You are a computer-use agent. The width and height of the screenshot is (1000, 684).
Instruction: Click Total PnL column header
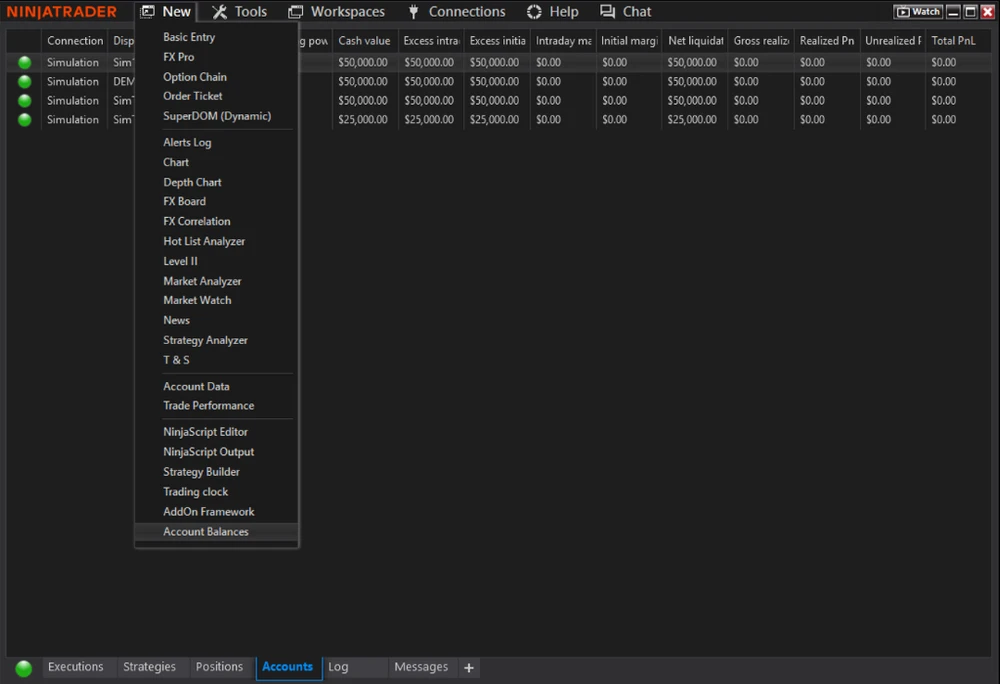click(x=959, y=41)
